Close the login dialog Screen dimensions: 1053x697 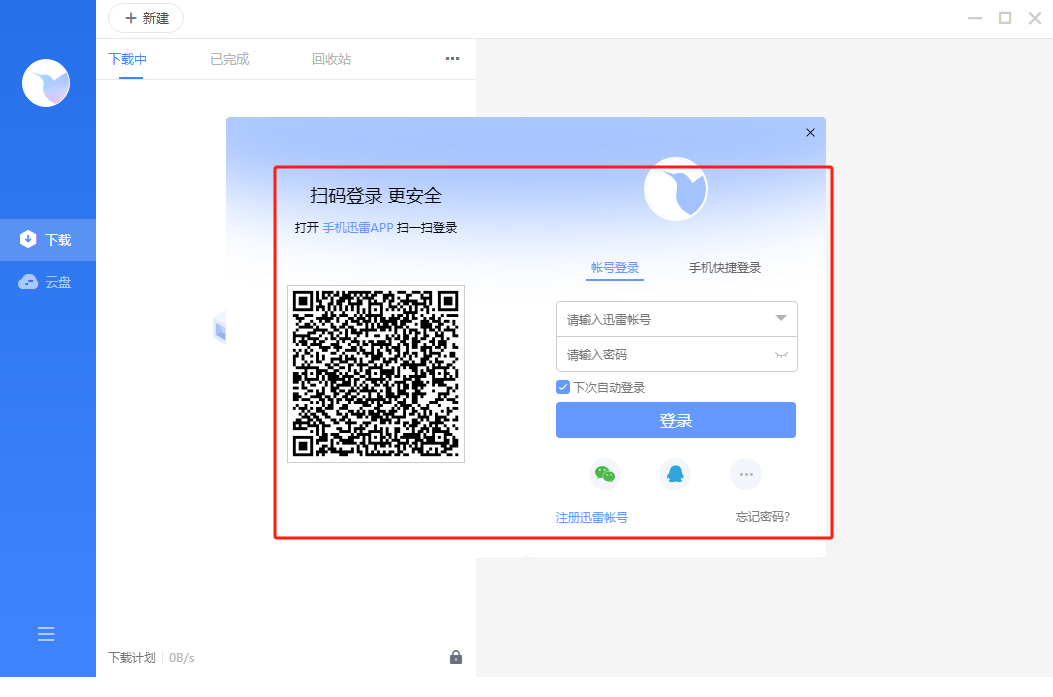pyautogui.click(x=811, y=132)
